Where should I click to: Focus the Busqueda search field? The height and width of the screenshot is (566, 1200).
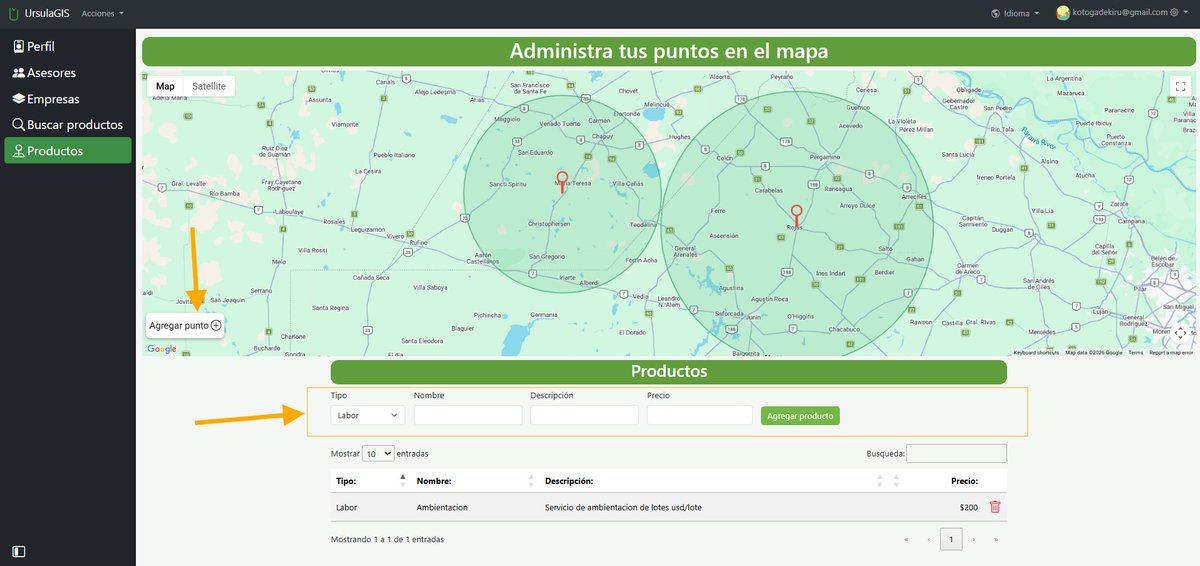957,453
